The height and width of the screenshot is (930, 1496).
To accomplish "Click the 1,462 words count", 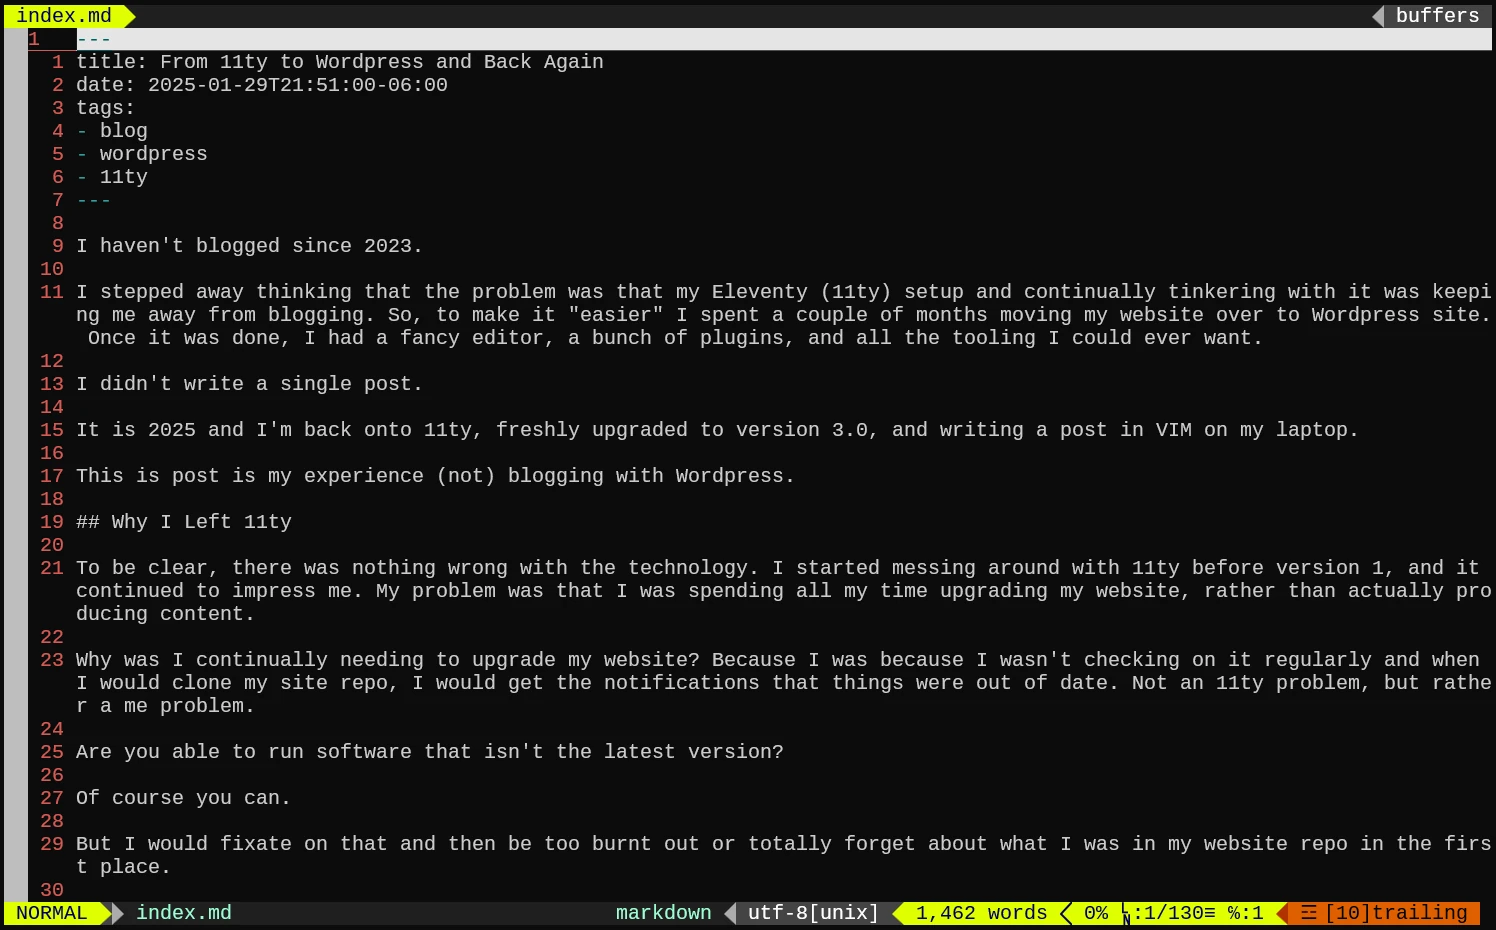I will [x=981, y=913].
